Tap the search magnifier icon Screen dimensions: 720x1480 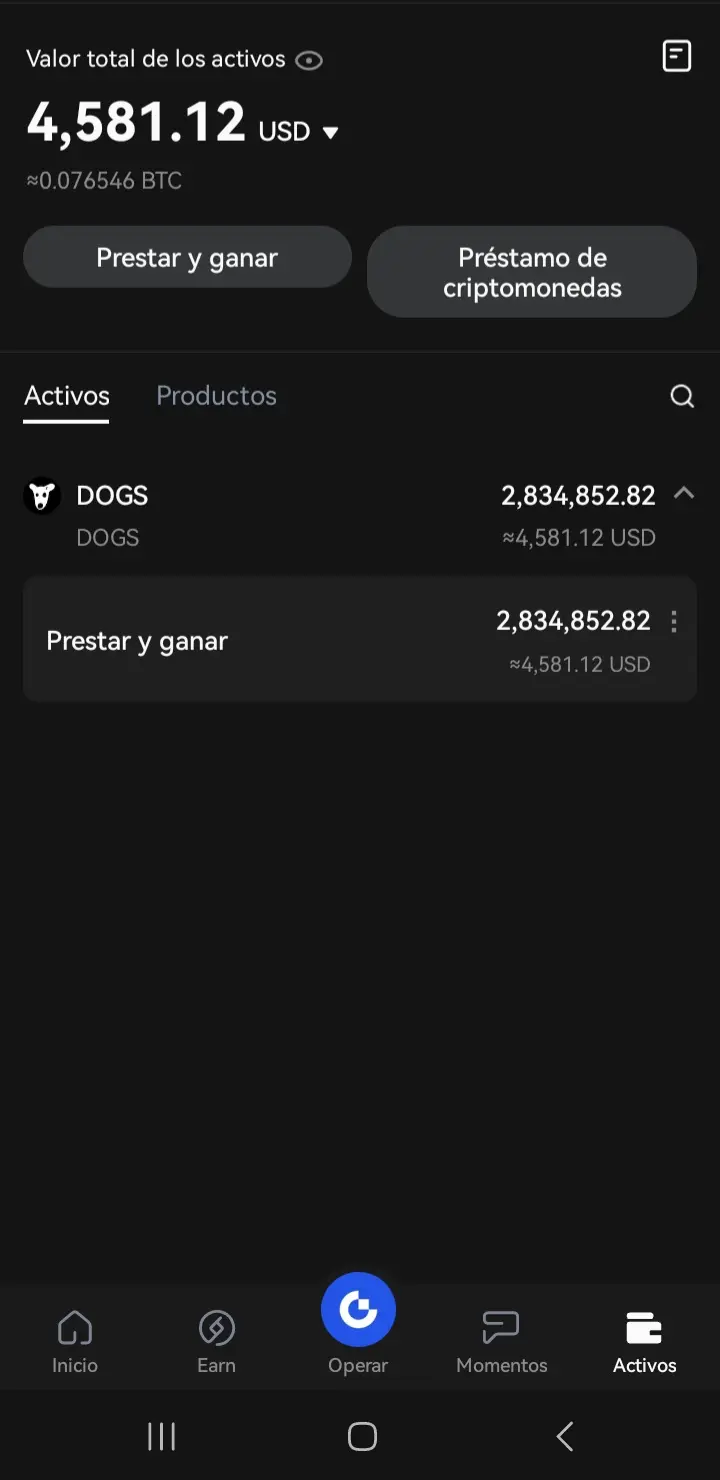click(x=682, y=397)
